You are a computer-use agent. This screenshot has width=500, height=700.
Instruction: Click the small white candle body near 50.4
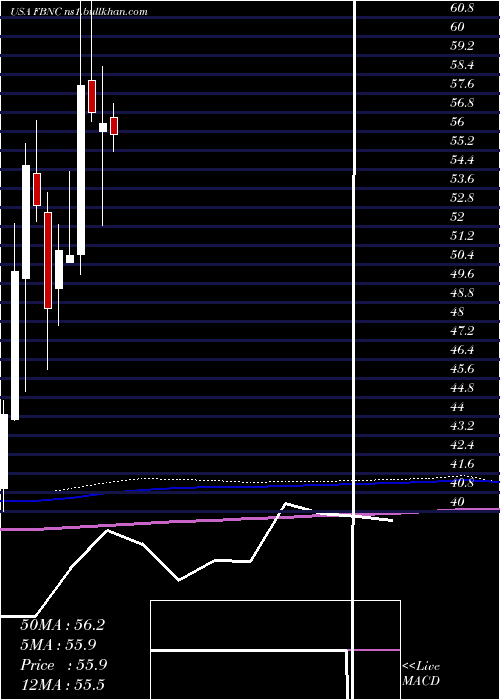point(70,258)
